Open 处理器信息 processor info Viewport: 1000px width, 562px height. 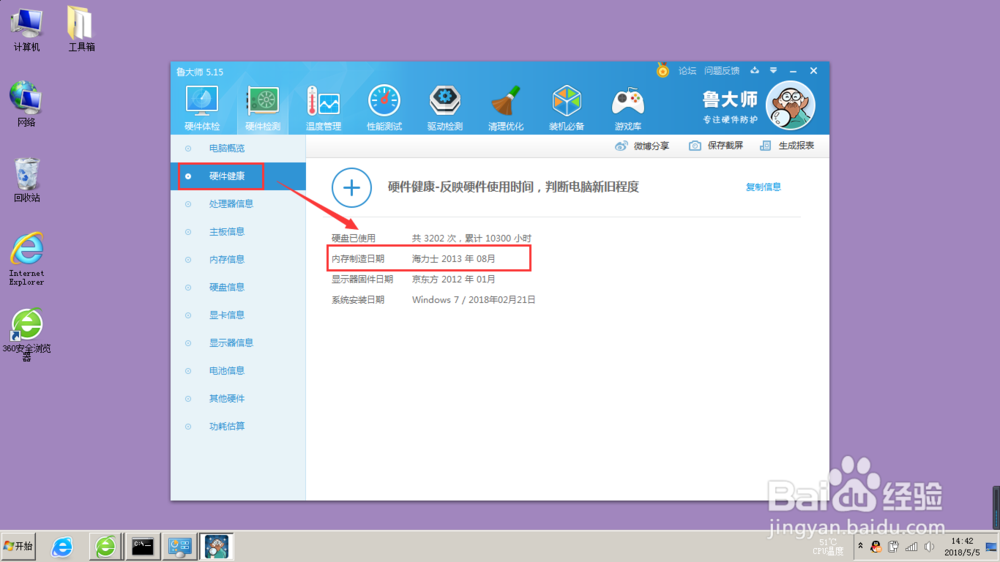[238, 203]
